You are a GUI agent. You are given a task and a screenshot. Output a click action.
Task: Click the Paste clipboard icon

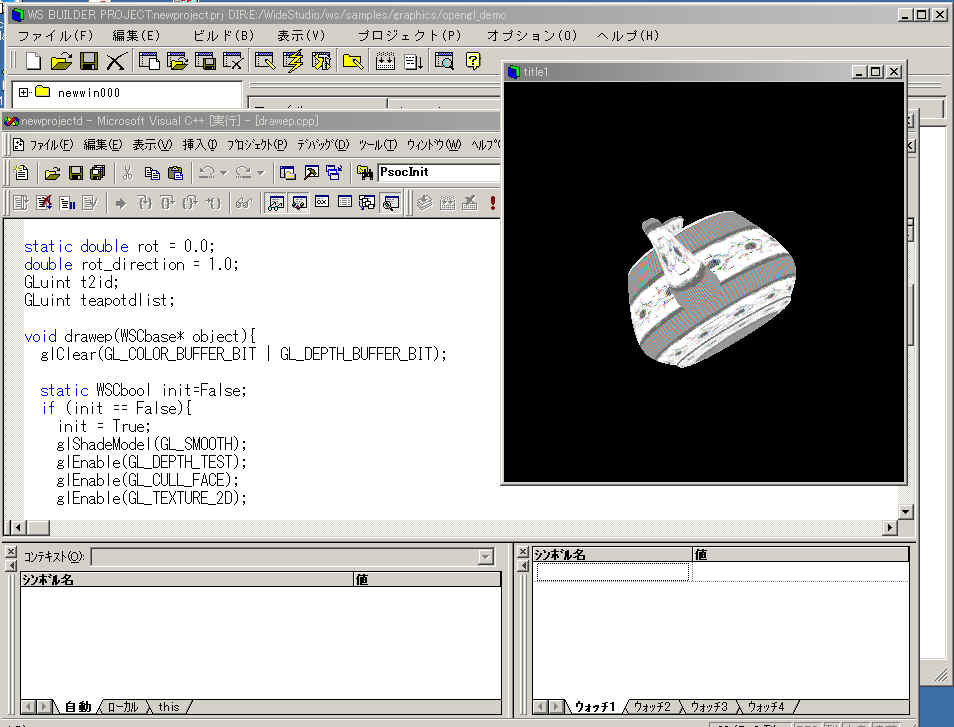tap(176, 172)
